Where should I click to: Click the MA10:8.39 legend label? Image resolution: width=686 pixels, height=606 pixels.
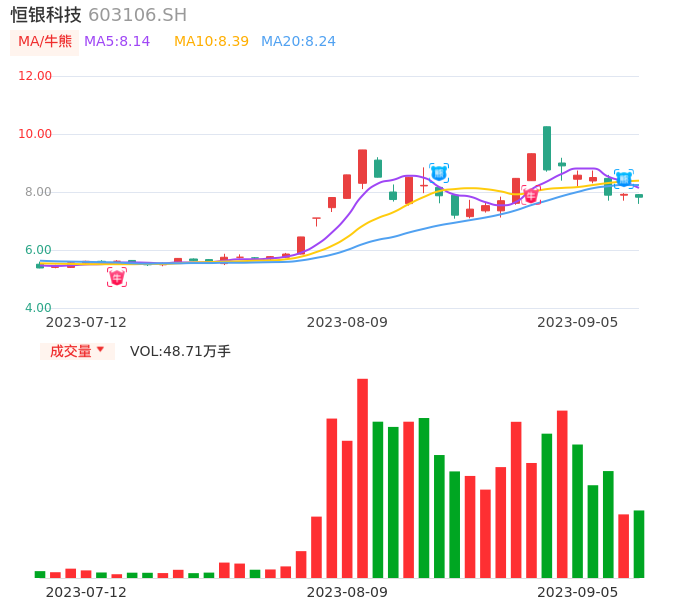(211, 42)
